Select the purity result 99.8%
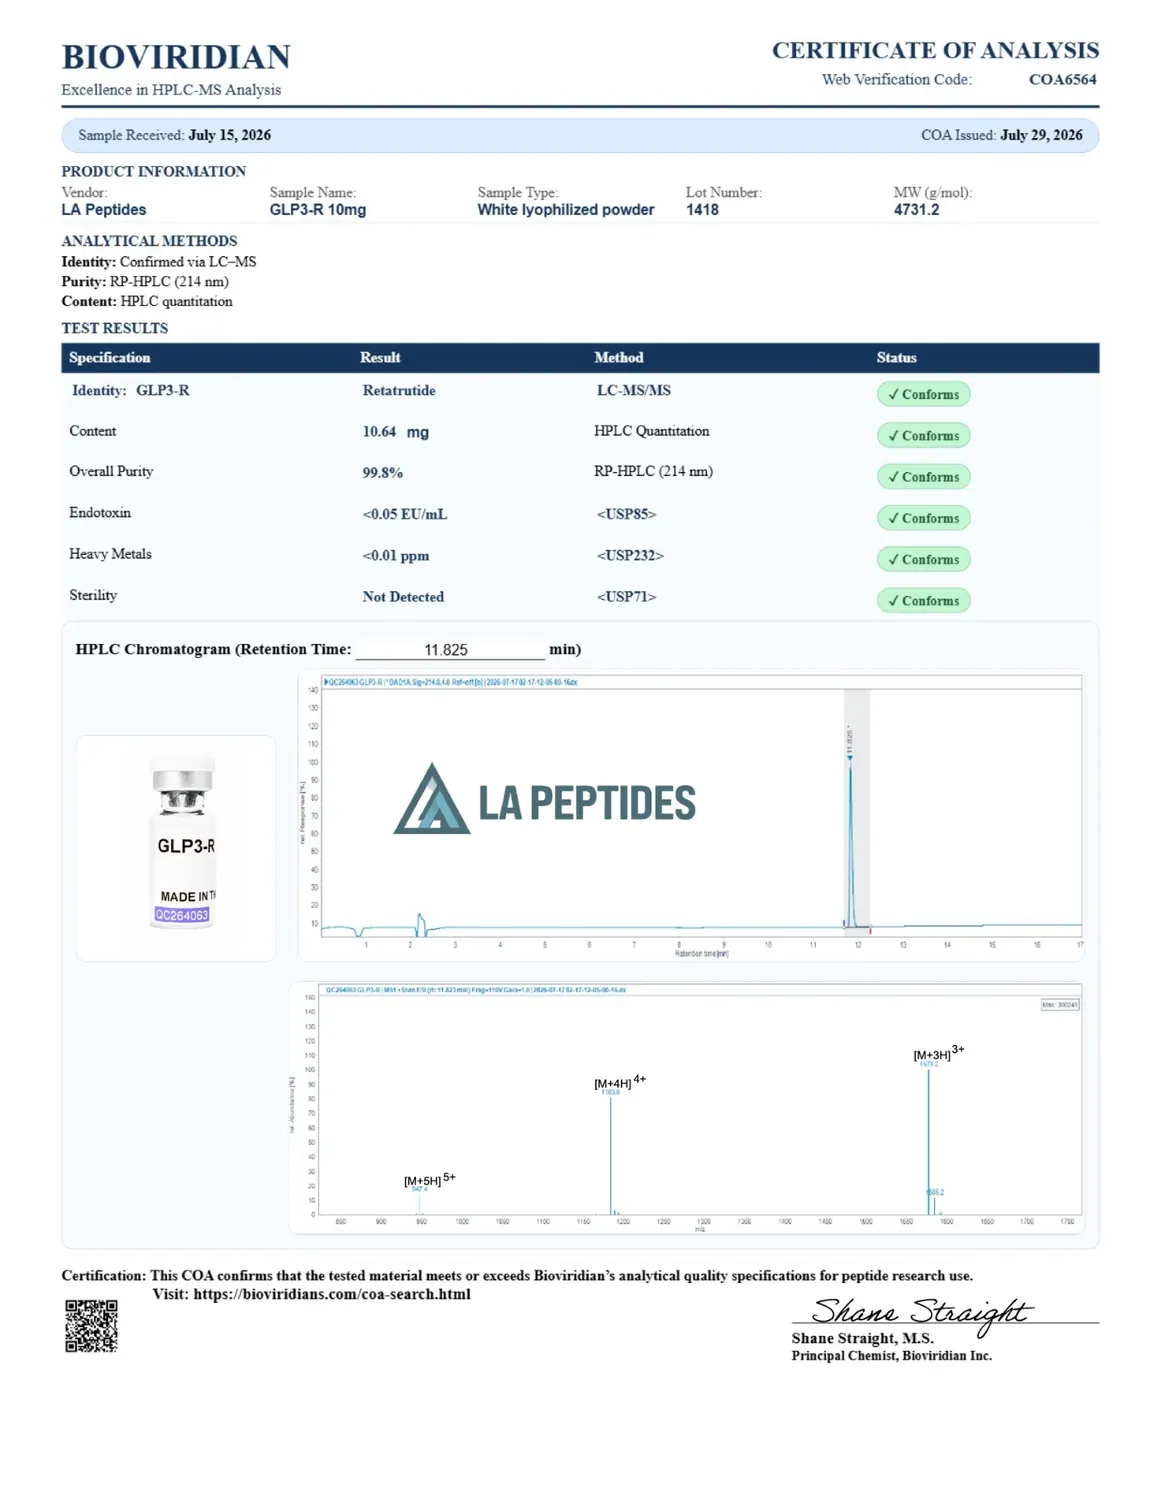This screenshot has height=1488, width=1150. pos(383,473)
